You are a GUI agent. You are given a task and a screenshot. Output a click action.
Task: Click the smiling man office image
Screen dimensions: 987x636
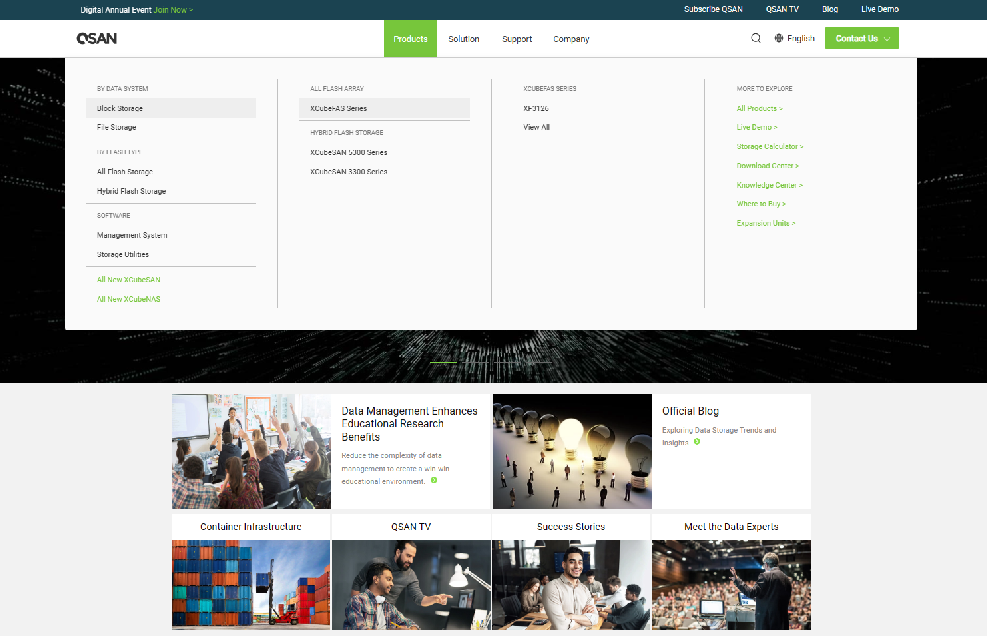(571, 585)
